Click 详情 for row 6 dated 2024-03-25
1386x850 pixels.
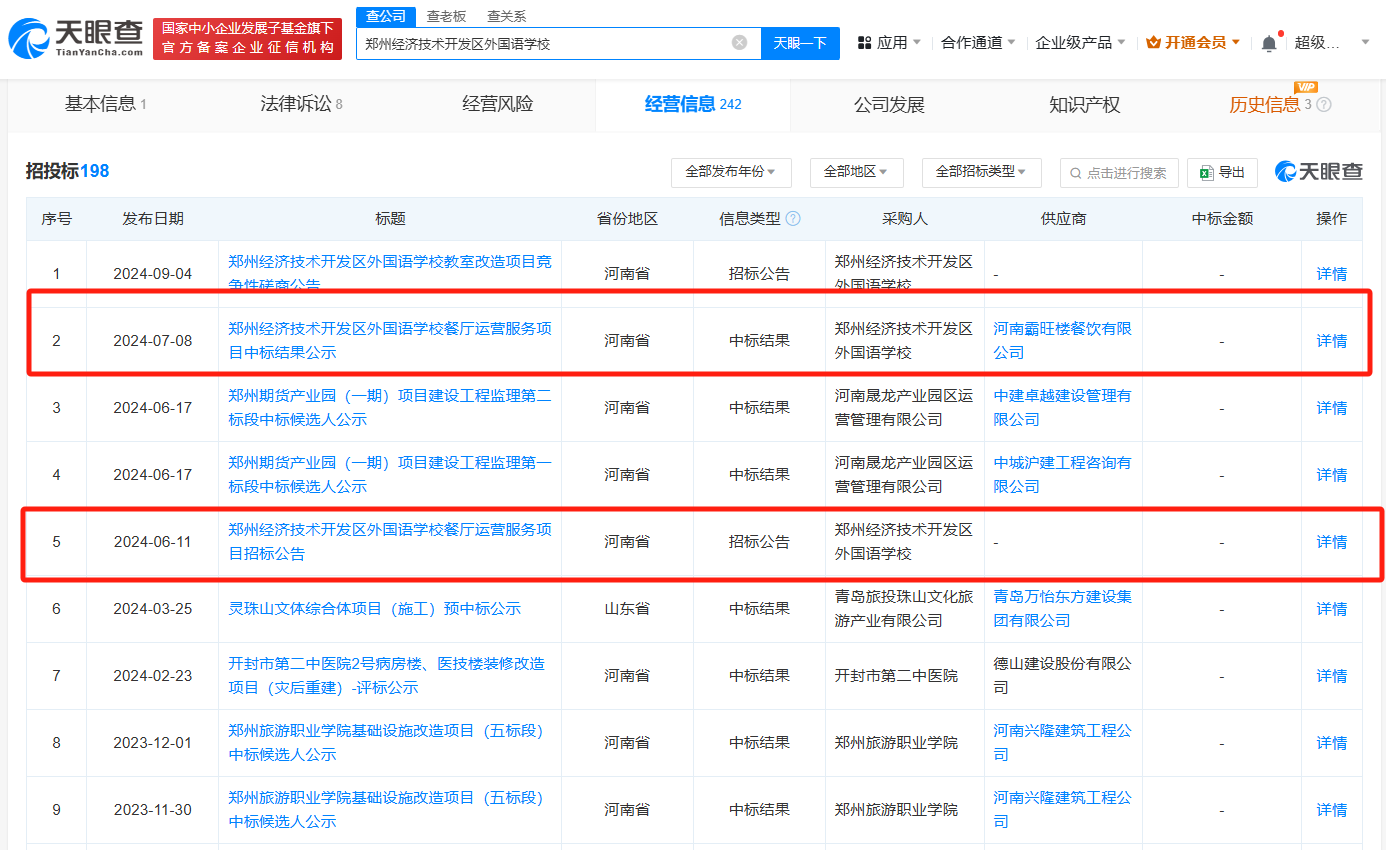pyautogui.click(x=1331, y=608)
